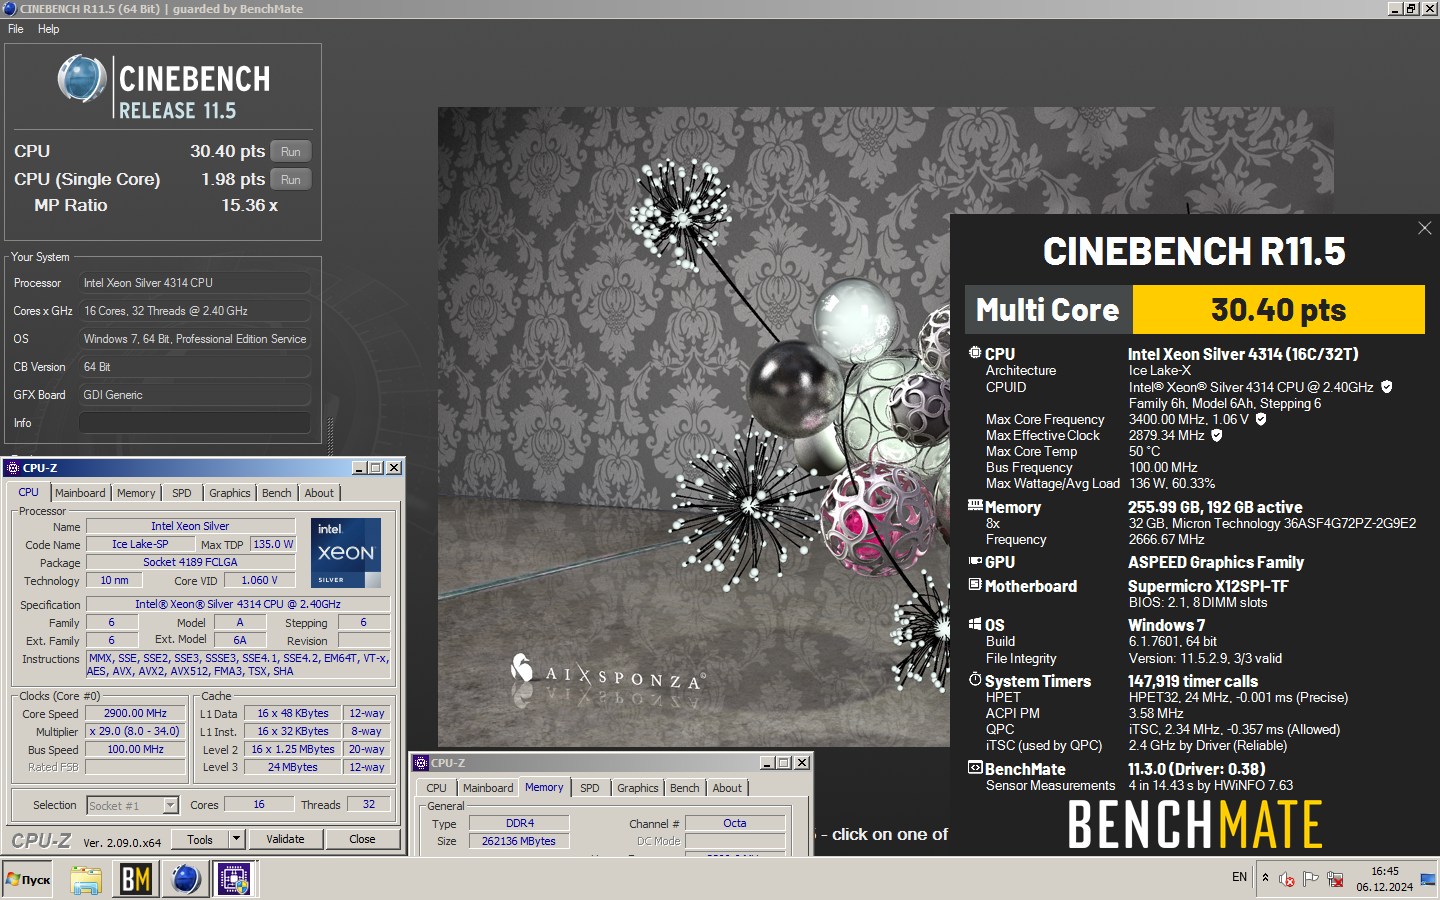Click Supermicro X12SPI-TF motherboard text
The image size is (1440, 900).
point(1208,586)
